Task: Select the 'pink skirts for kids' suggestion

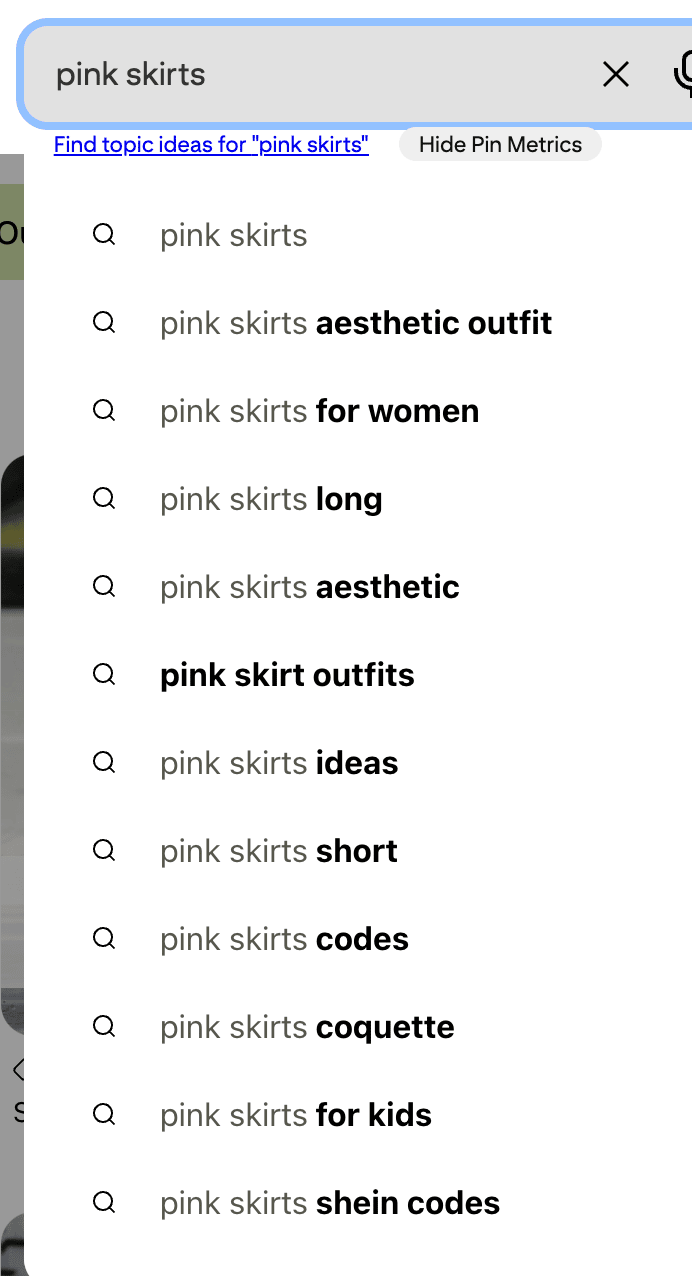Action: coord(358,1115)
